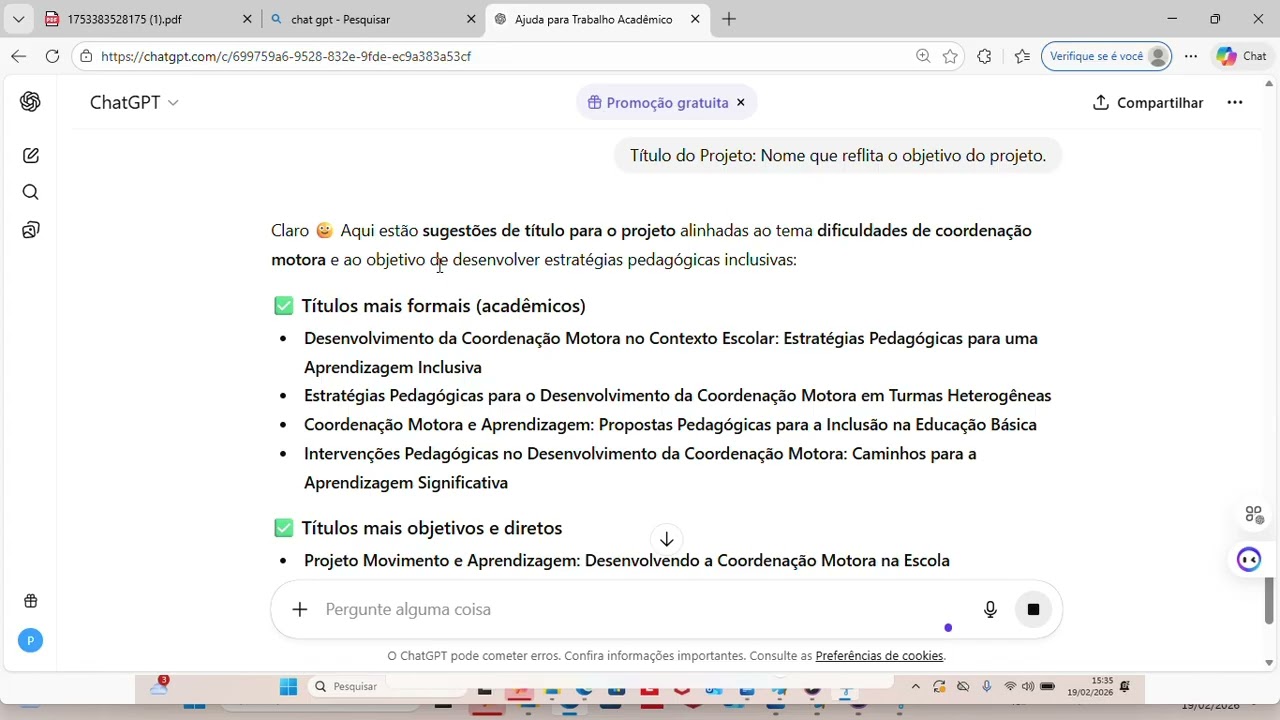Close the Ajuda para Trabalho Acadêmico tab
The height and width of the screenshot is (720, 1280).
pyautogui.click(x=695, y=19)
